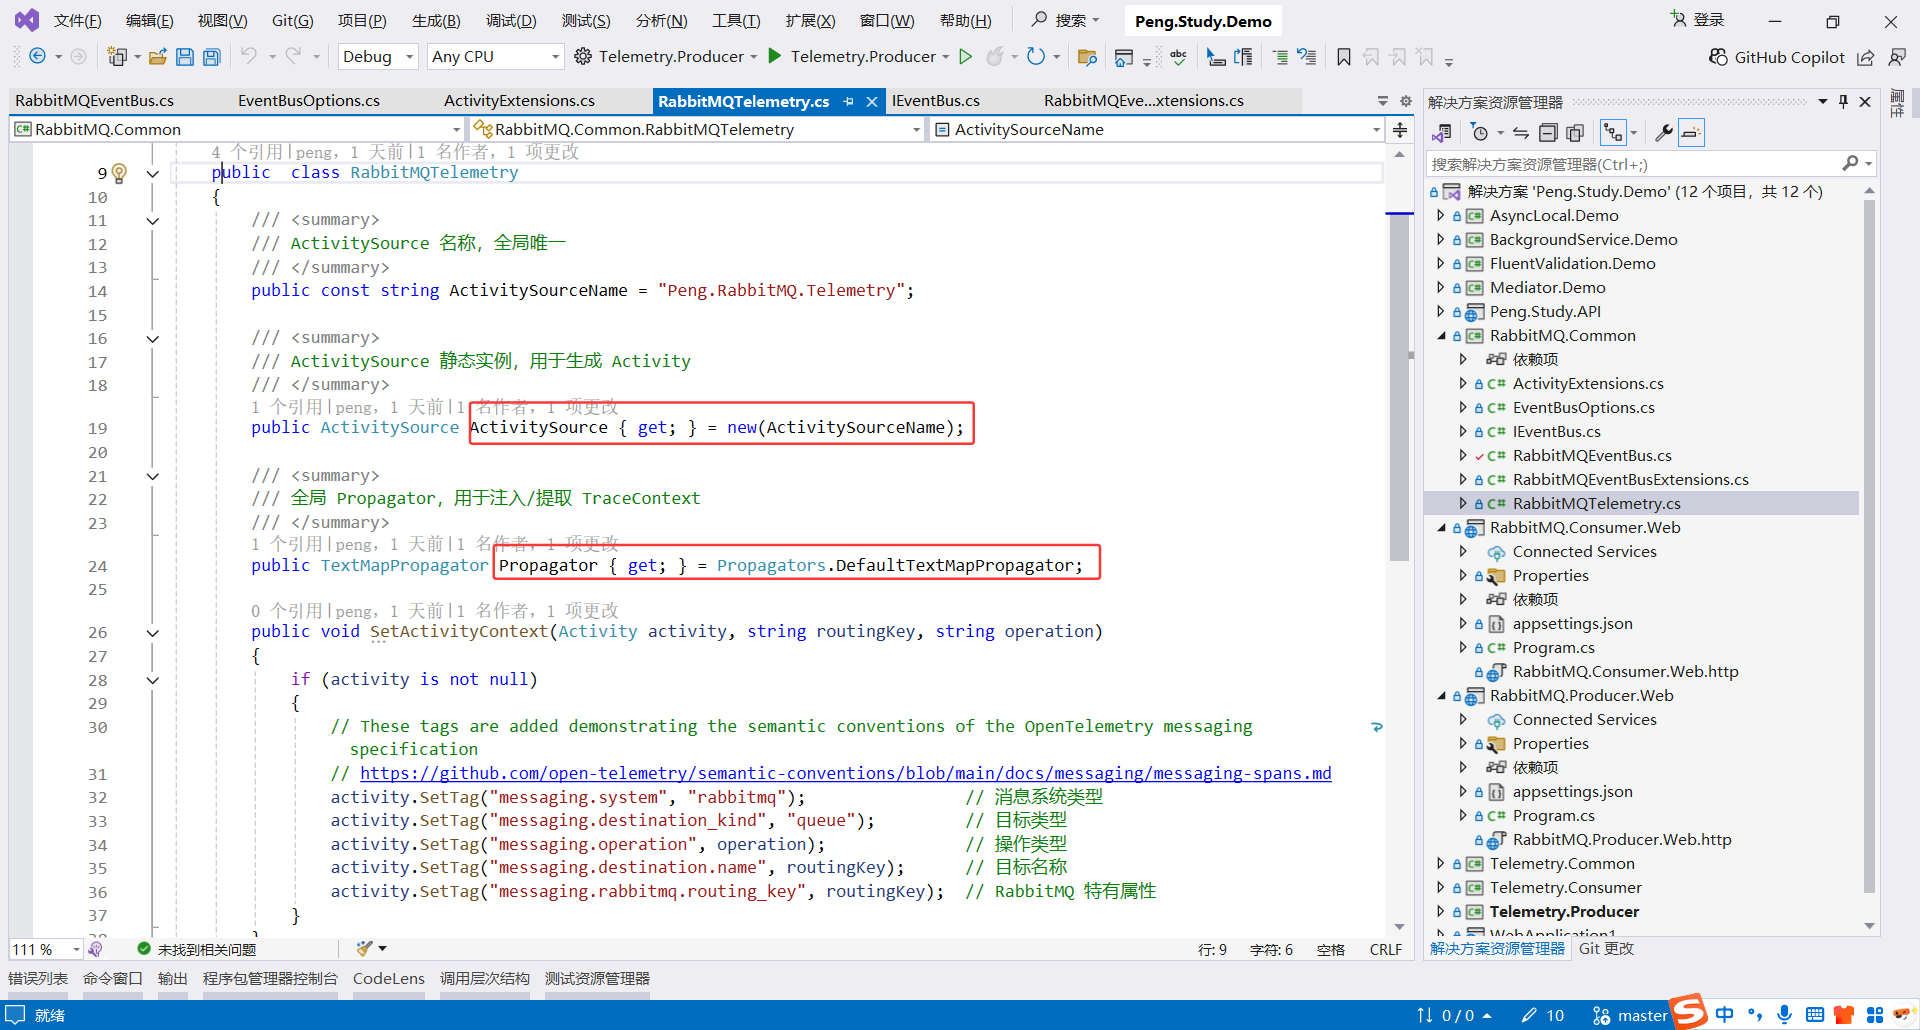Click the Hot Reload flame icon

[994, 56]
